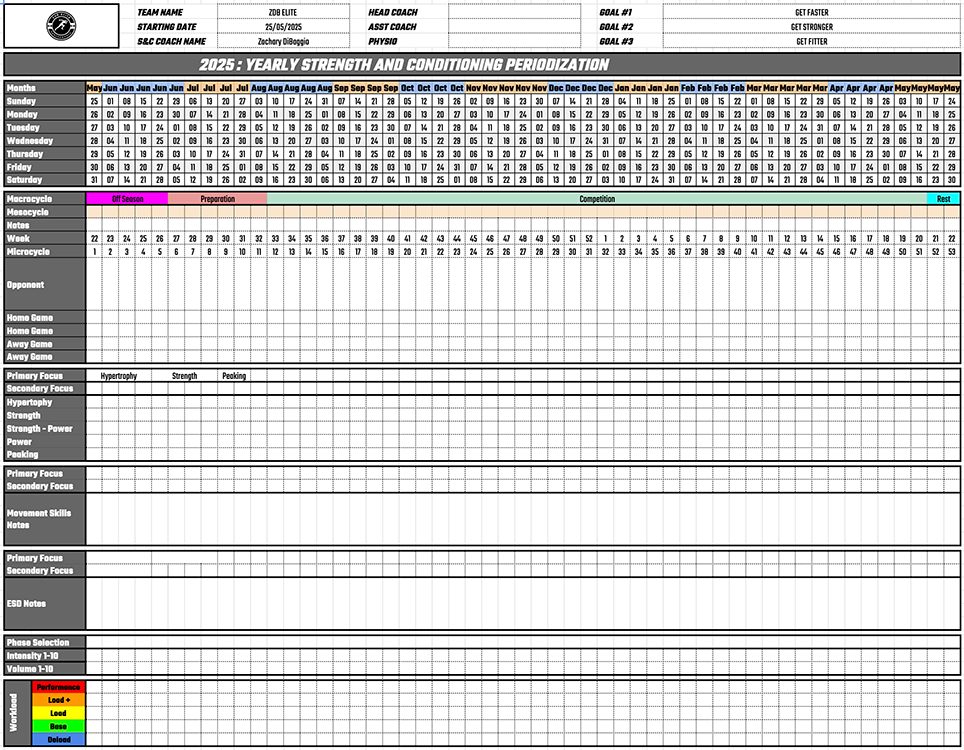Click the empty Head Coach value field
Screen dimensions: 964x750
512,13
